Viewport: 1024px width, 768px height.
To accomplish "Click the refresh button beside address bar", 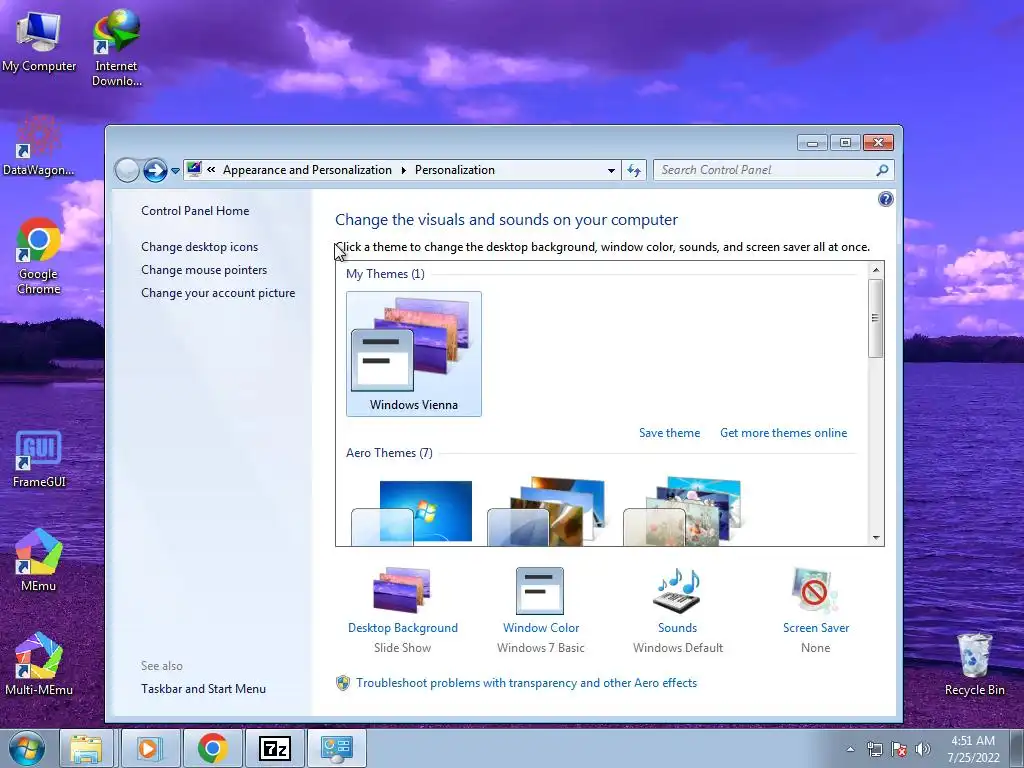I will click(x=633, y=170).
